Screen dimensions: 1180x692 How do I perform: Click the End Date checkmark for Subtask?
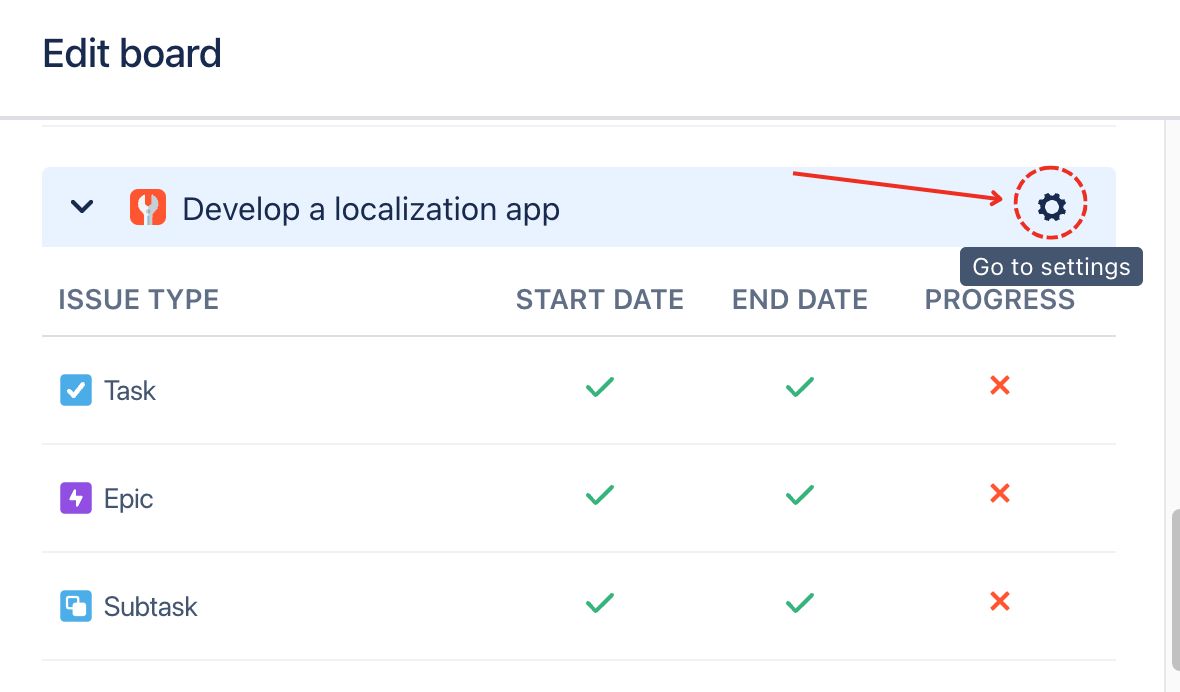pos(799,603)
